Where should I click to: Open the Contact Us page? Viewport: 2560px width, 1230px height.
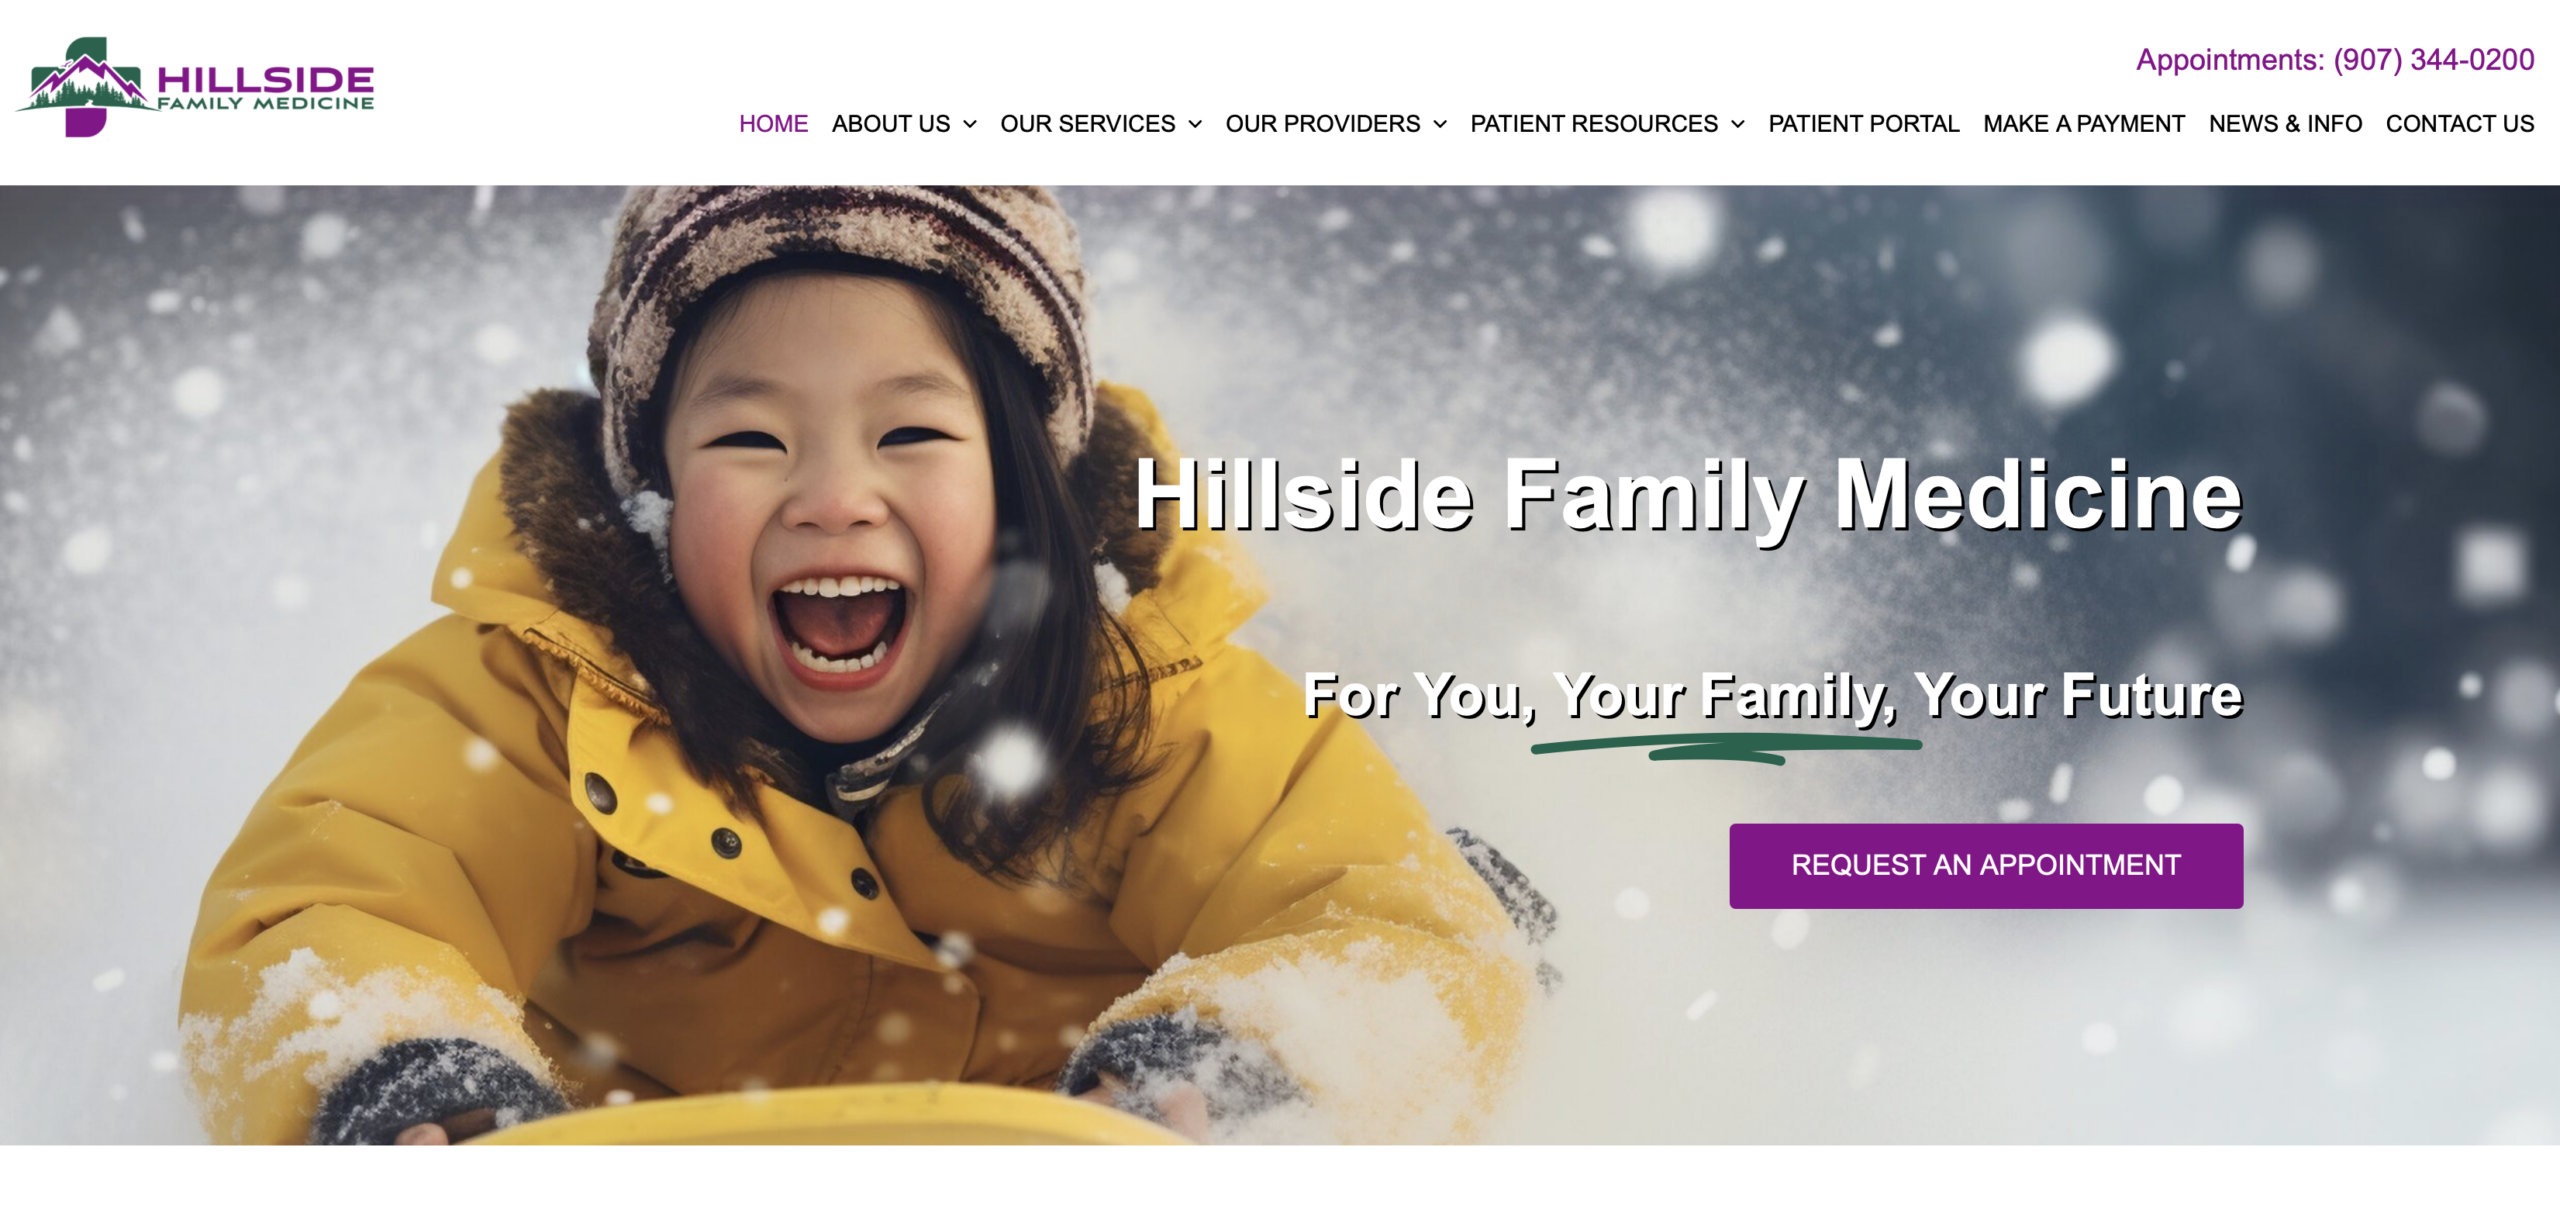coord(2460,124)
